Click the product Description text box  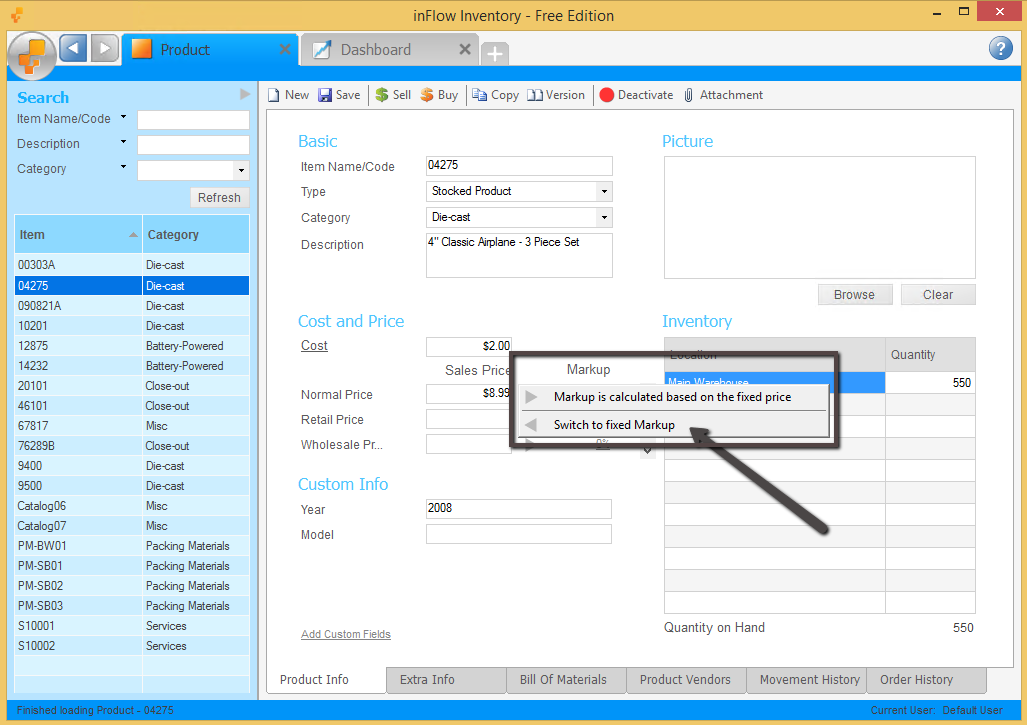tap(519, 255)
